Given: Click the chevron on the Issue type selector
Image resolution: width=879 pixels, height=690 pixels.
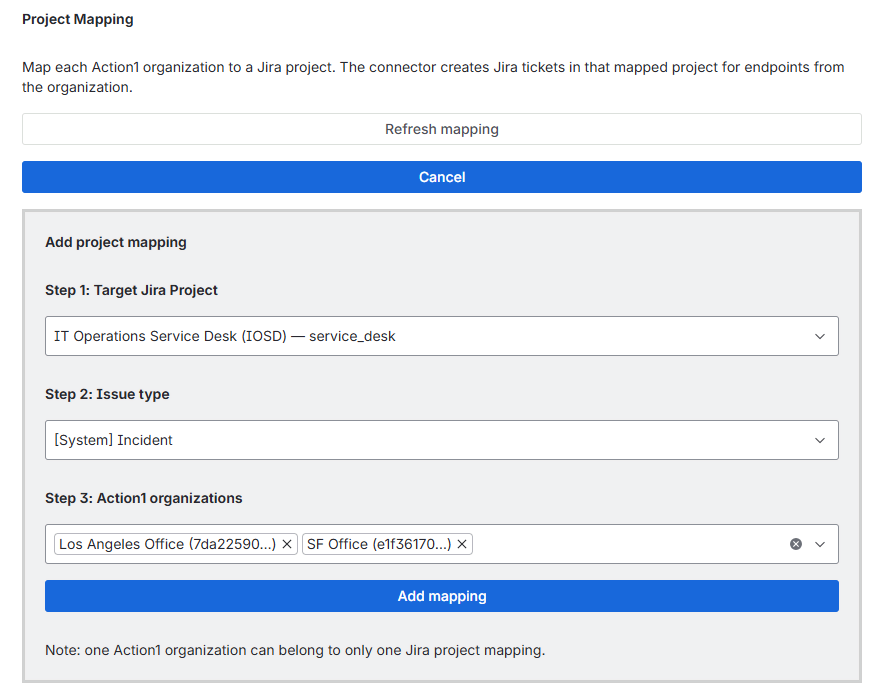Looking at the screenshot, I should coord(820,440).
